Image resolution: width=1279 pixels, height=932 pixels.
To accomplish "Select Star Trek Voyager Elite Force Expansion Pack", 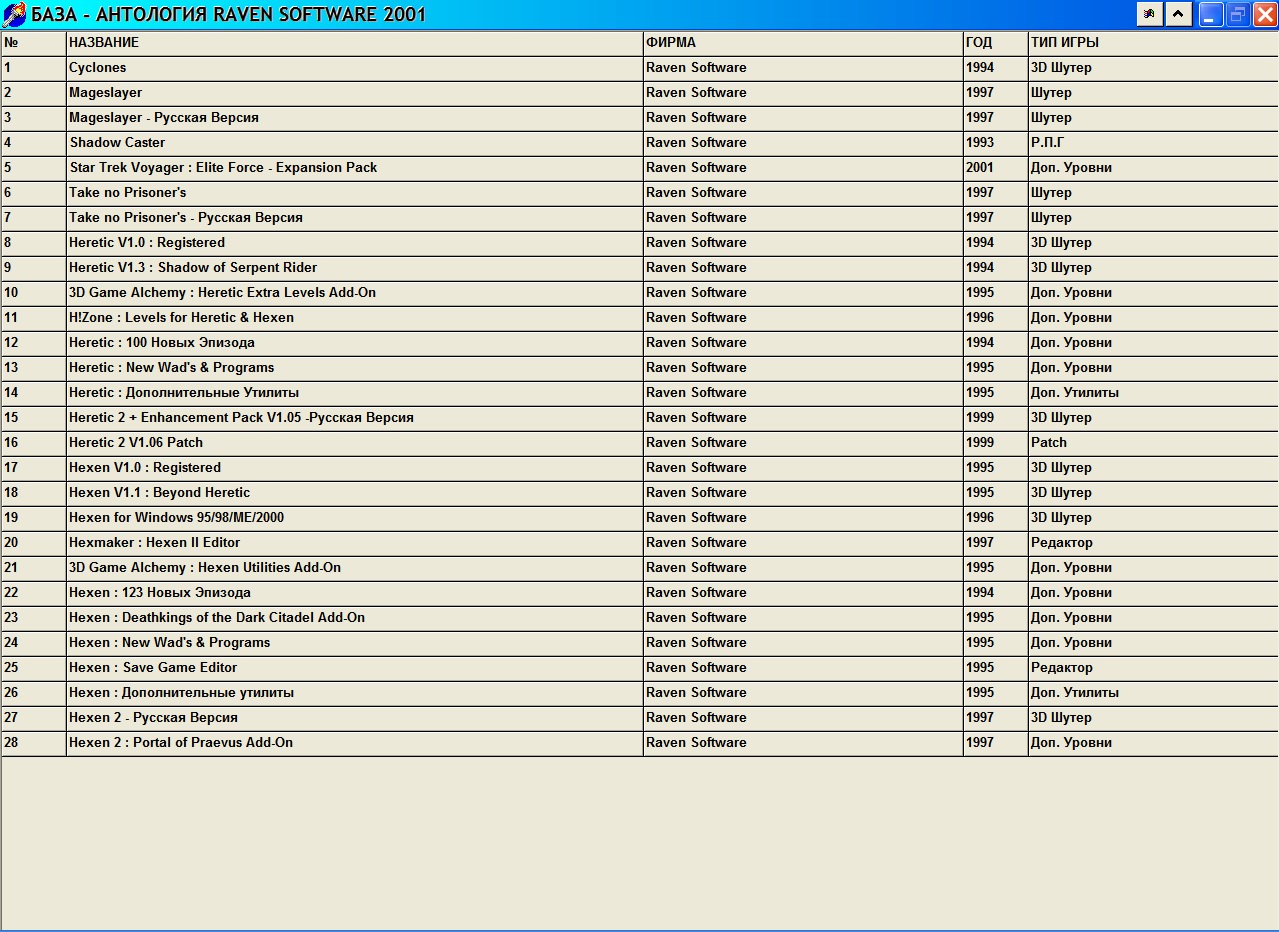I will click(x=223, y=168).
